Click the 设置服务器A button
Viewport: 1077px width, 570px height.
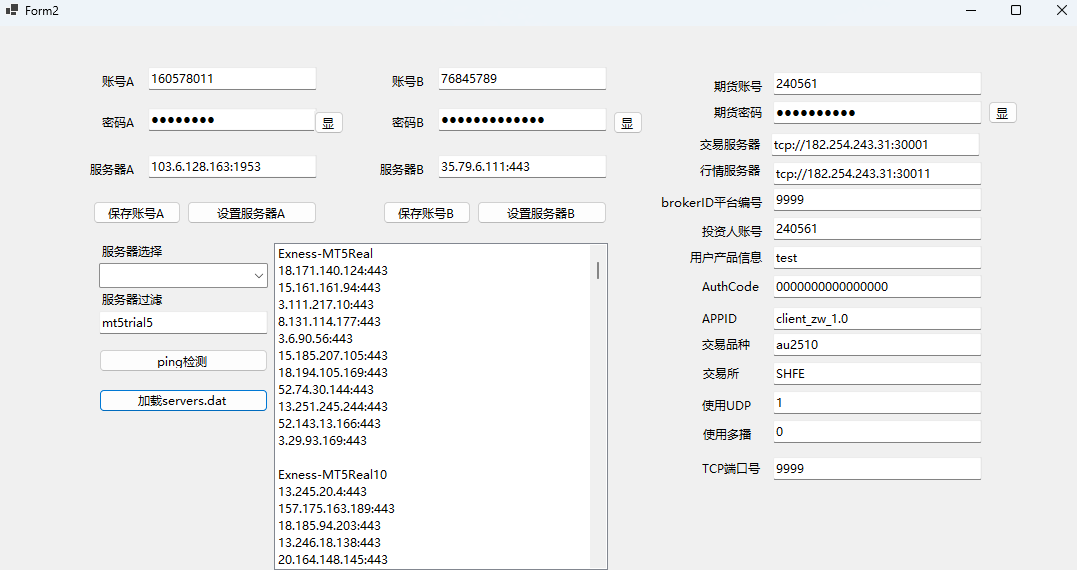(x=252, y=213)
